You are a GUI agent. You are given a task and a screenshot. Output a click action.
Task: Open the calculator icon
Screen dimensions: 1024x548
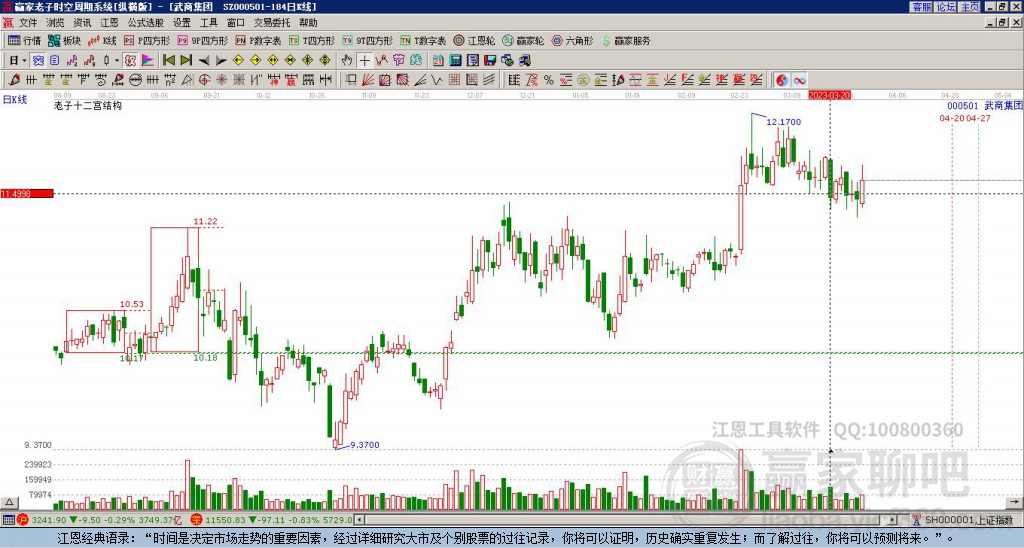(455, 61)
